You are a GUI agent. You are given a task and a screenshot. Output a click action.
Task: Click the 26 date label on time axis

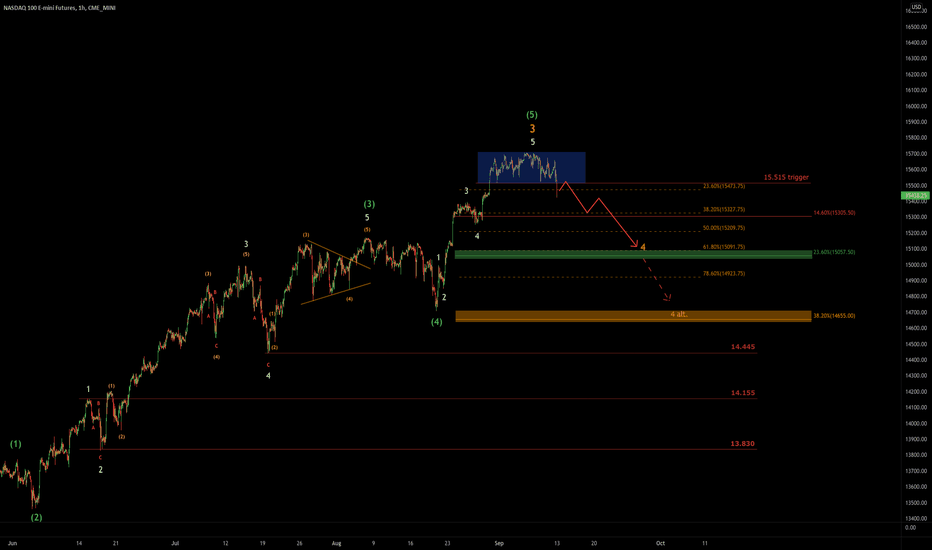point(300,543)
